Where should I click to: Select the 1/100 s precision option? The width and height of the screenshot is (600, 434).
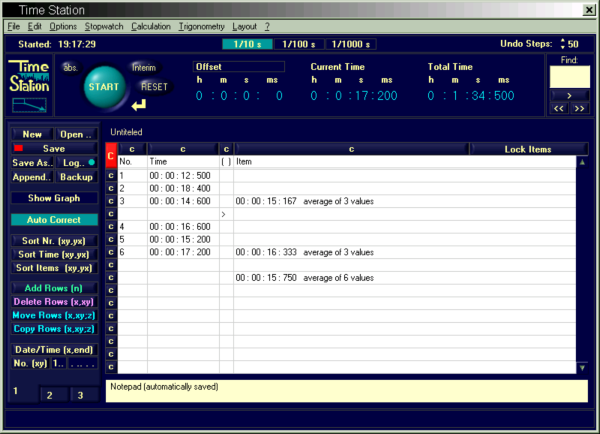[298, 44]
